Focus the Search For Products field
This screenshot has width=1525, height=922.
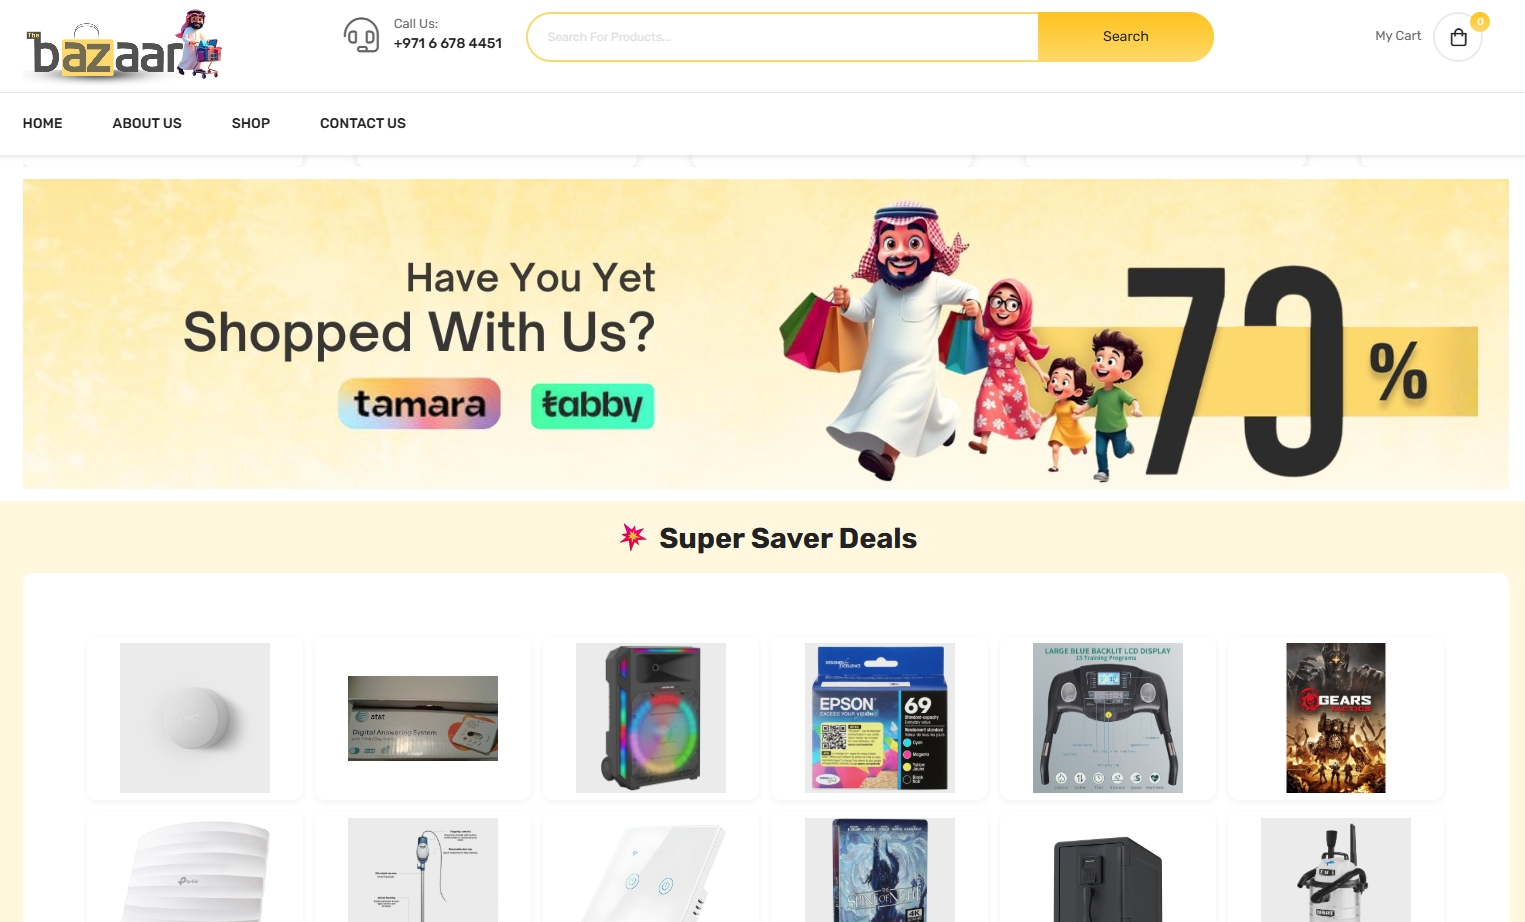pos(783,37)
